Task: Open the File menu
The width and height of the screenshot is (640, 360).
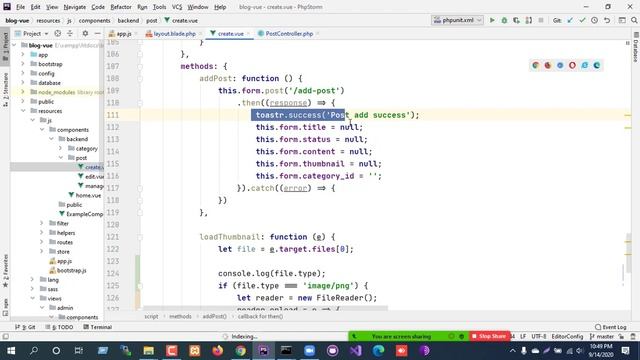Action: coord(20,7)
